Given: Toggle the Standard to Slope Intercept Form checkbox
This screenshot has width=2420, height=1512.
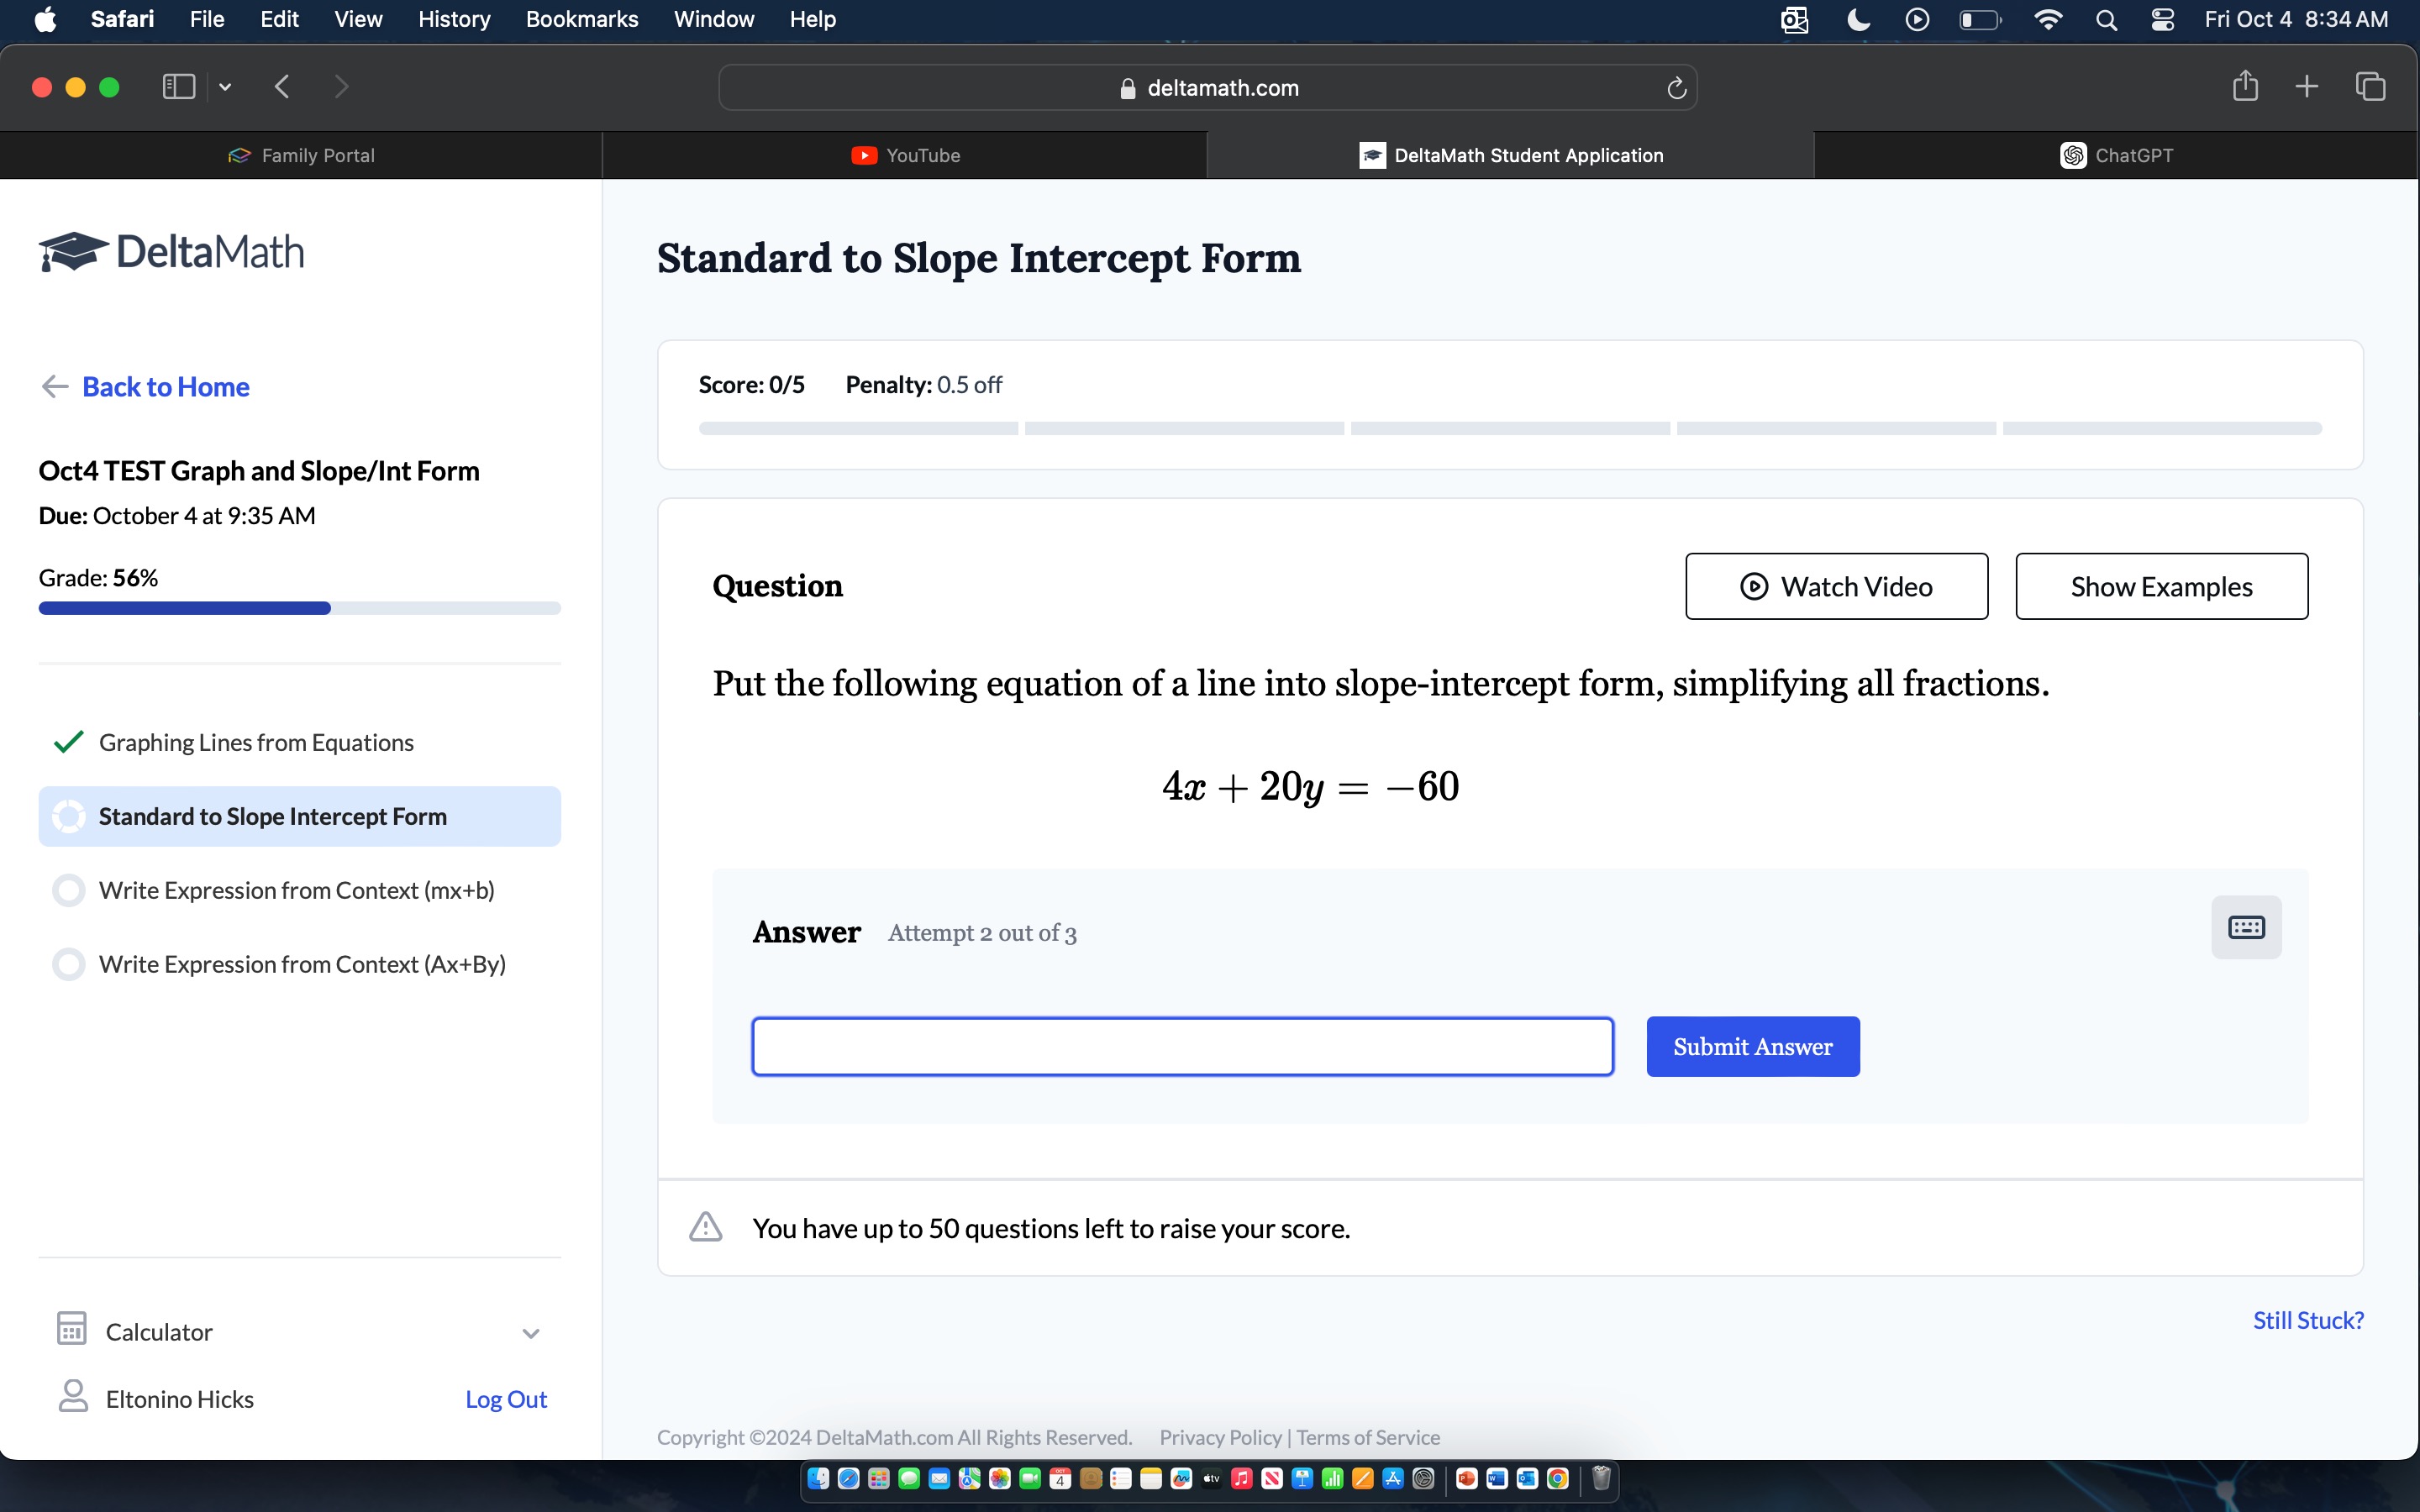Looking at the screenshot, I should click(70, 816).
